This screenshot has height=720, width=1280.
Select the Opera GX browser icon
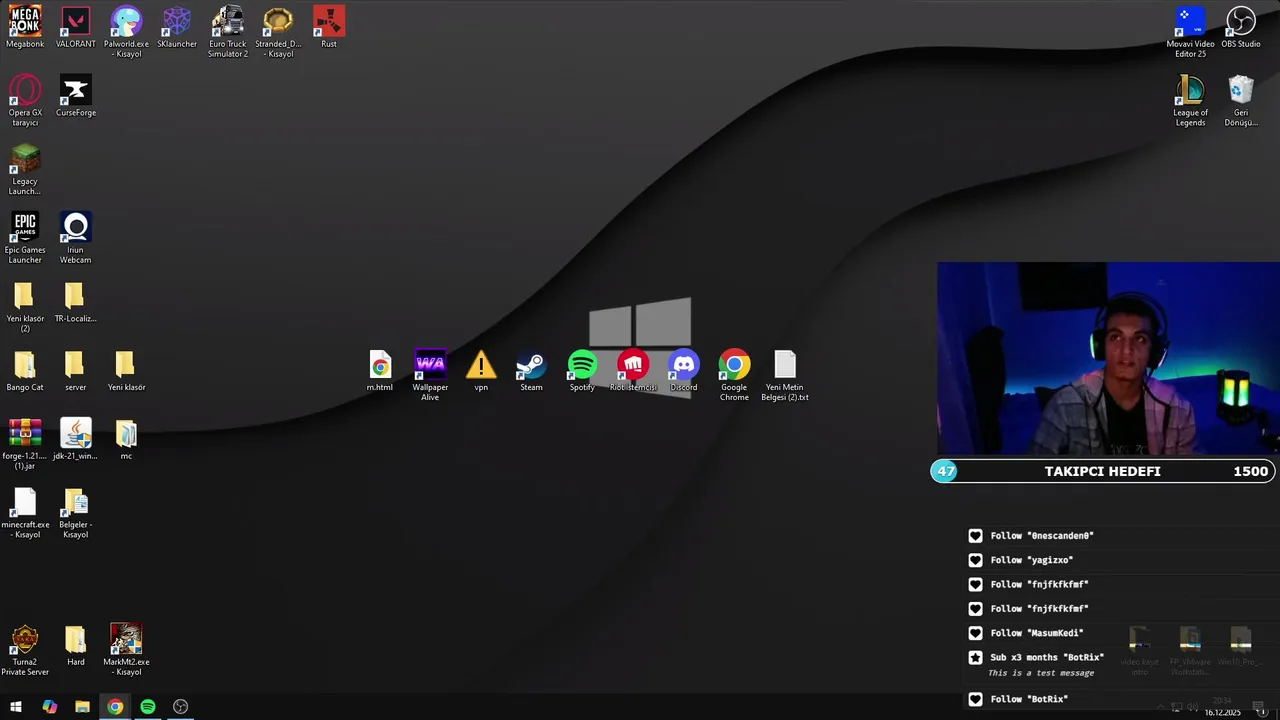click(x=25, y=100)
